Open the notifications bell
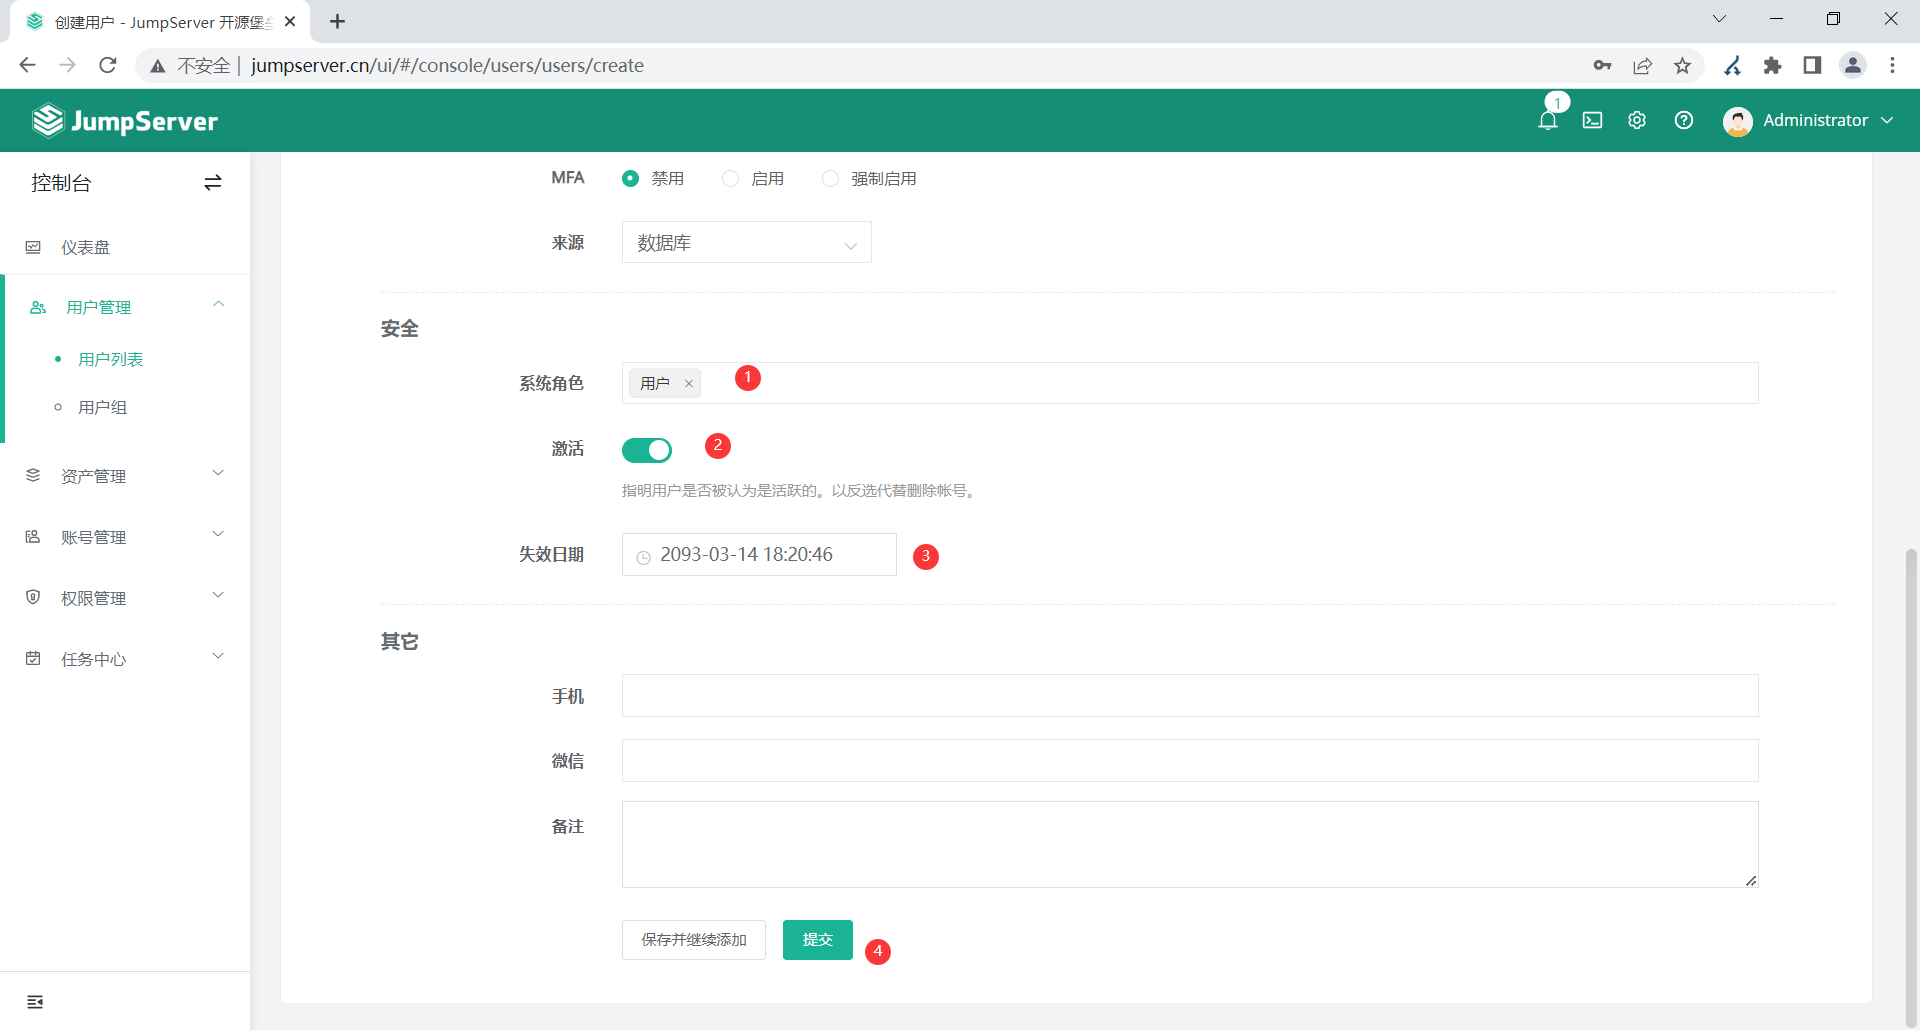Viewport: 1920px width, 1030px height. point(1548,121)
